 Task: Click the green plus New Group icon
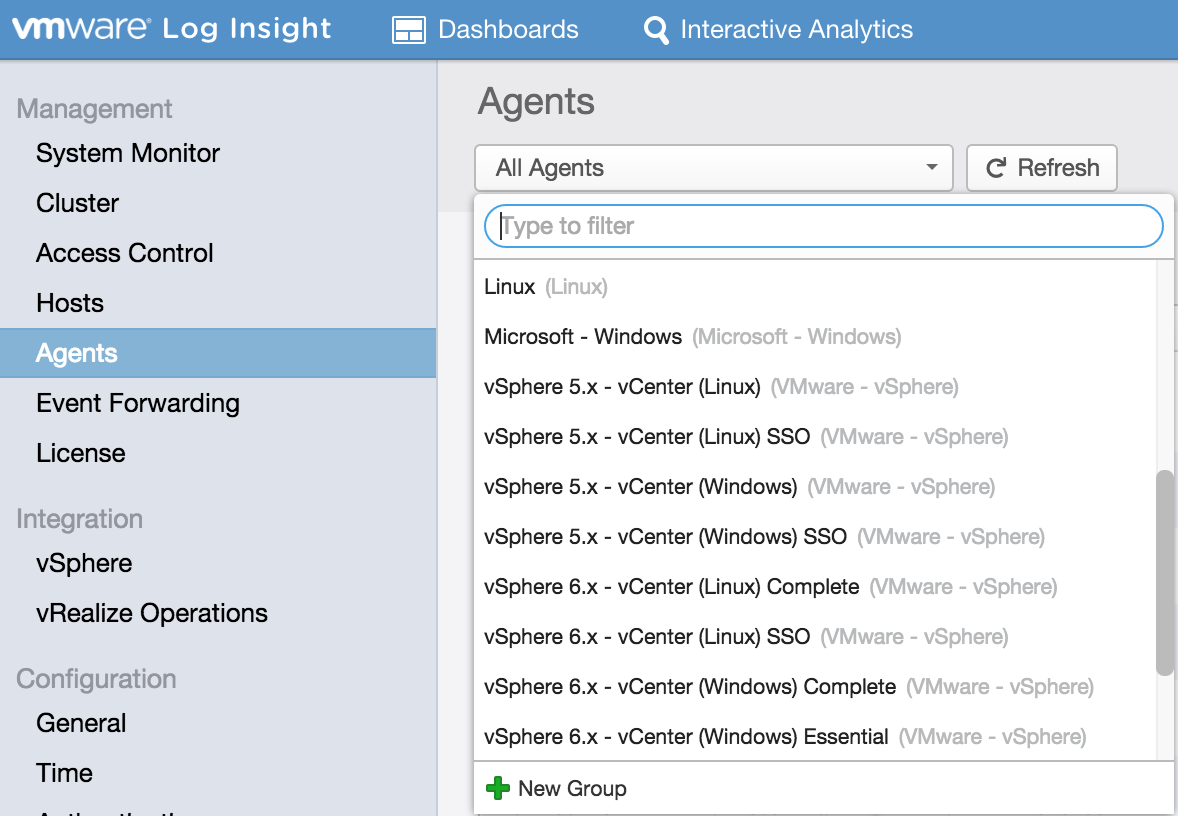coord(497,789)
